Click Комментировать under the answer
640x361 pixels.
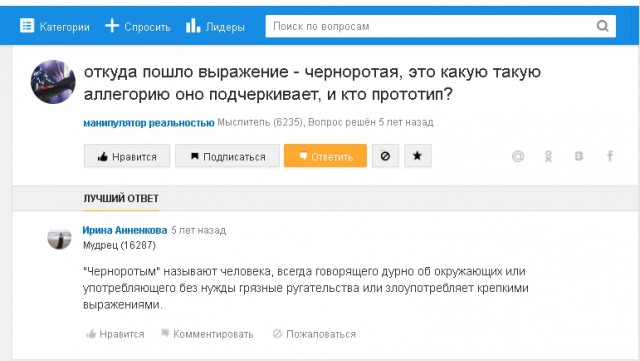pyautogui.click(x=207, y=334)
